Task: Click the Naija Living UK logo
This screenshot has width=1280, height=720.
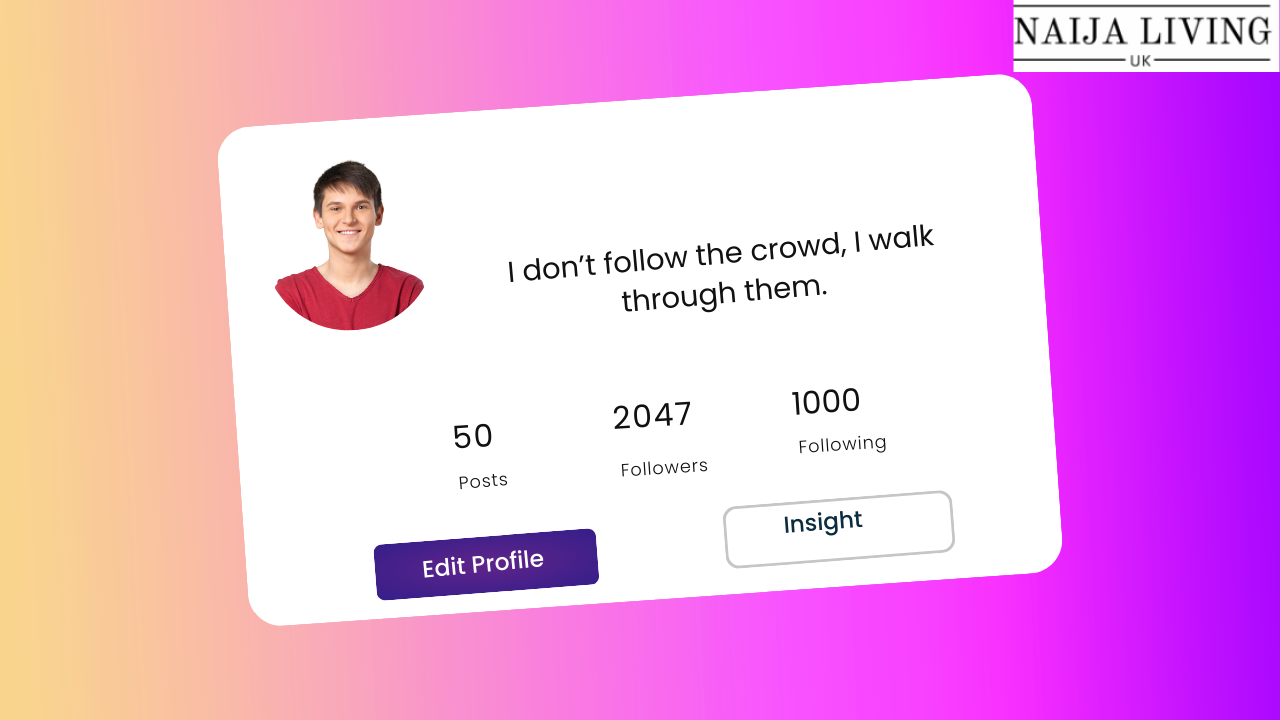Action: tap(1146, 36)
